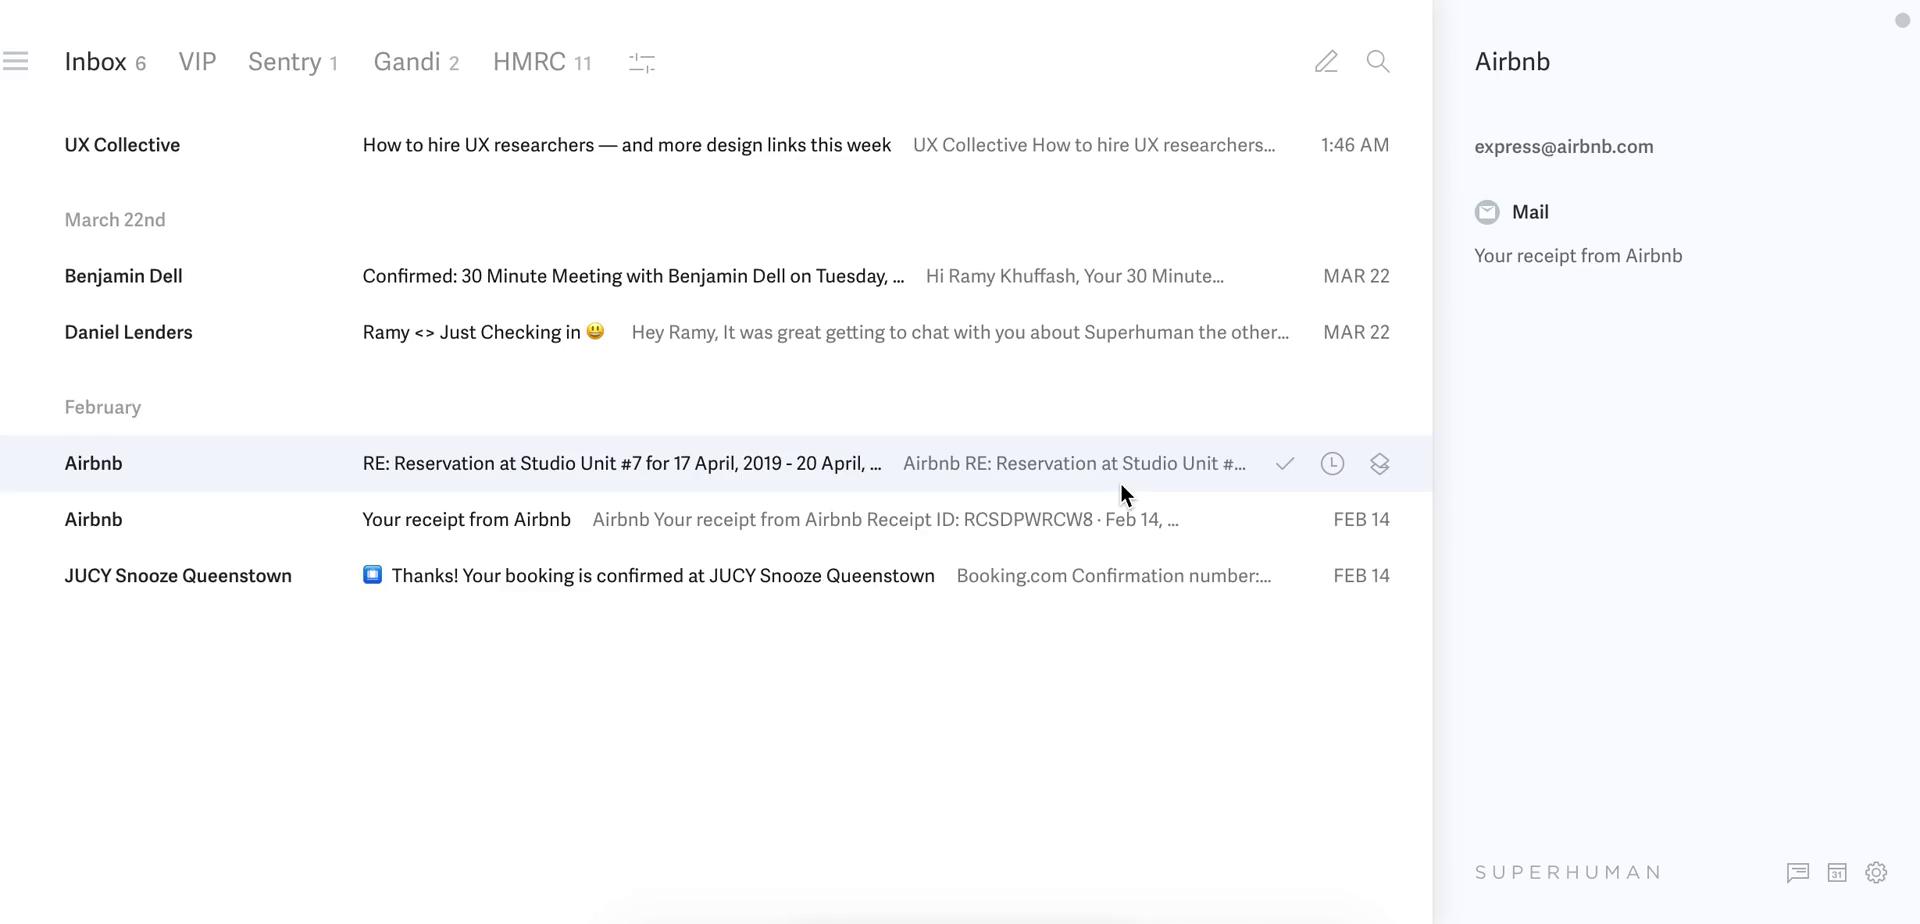1920x924 pixels.
Task: Switch to the VIP tab
Action: (197, 62)
